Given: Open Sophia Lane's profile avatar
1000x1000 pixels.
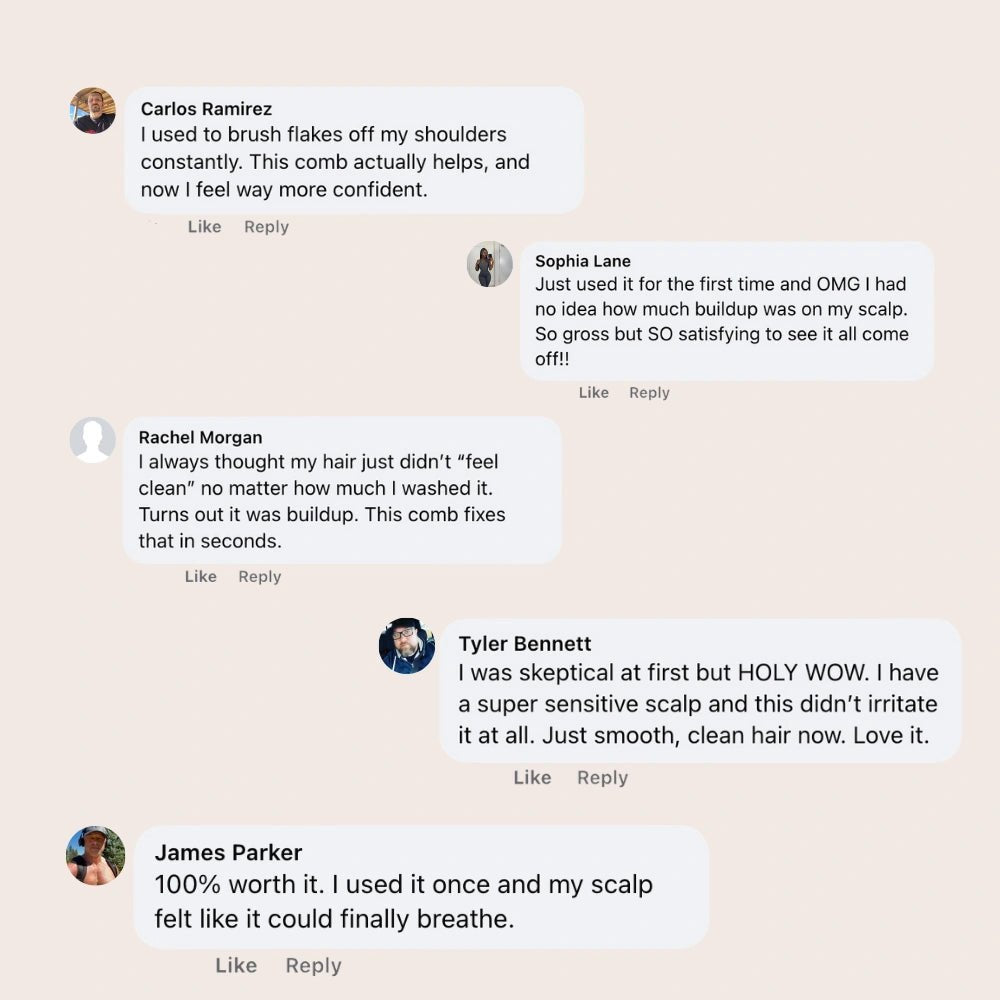Looking at the screenshot, I should 489,264.
